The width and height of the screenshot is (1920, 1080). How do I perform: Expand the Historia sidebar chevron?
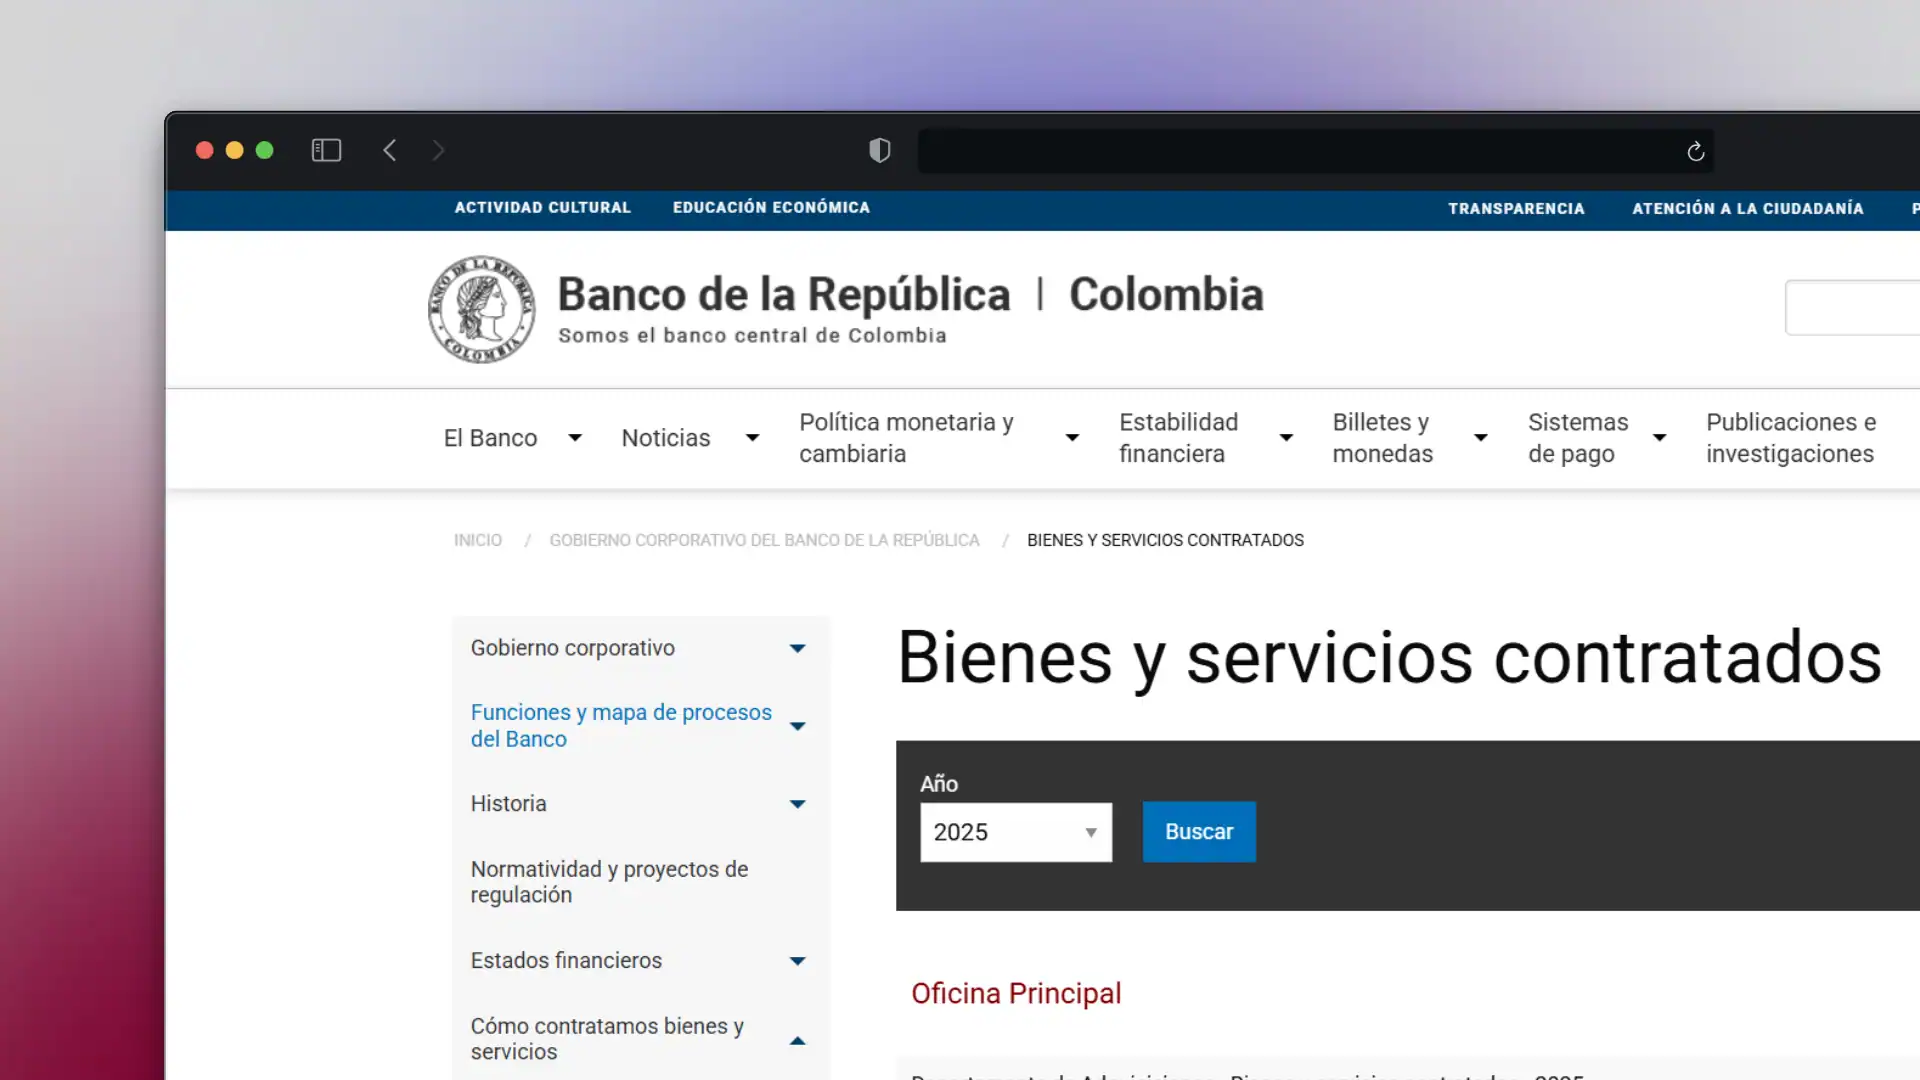coord(797,804)
